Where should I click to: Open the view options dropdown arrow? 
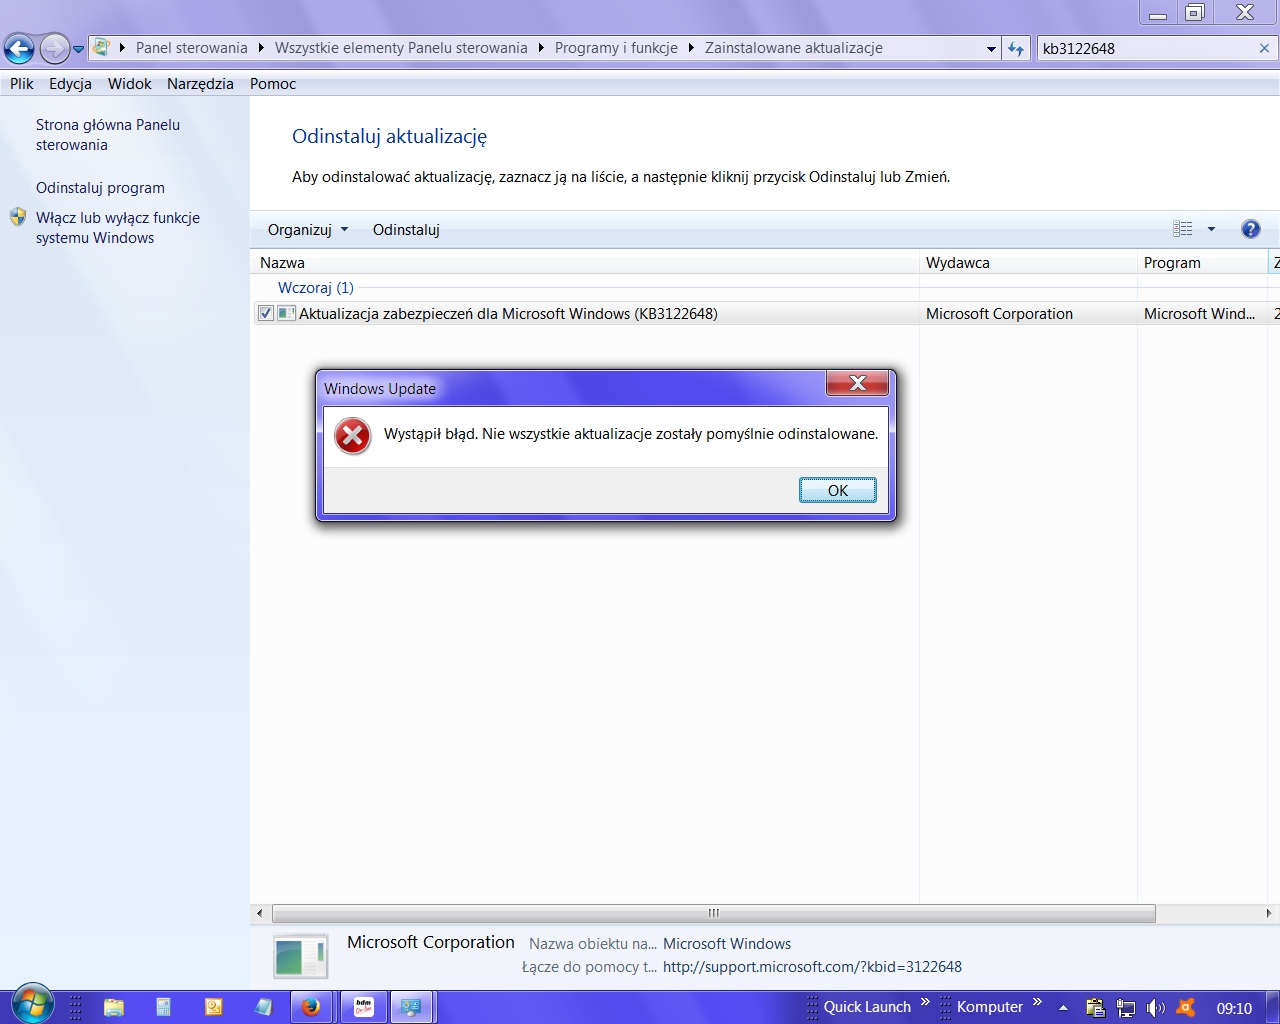(x=1211, y=229)
